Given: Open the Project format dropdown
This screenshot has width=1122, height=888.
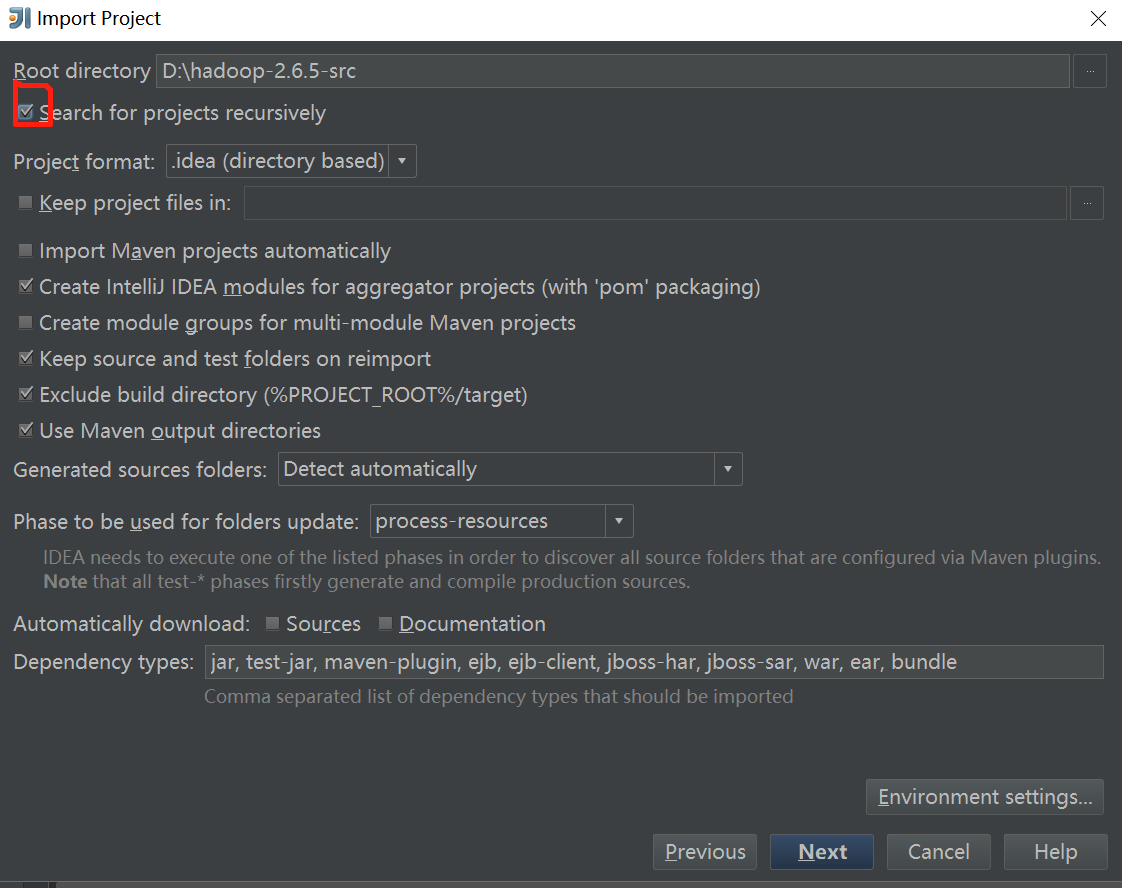Looking at the screenshot, I should click(x=403, y=160).
